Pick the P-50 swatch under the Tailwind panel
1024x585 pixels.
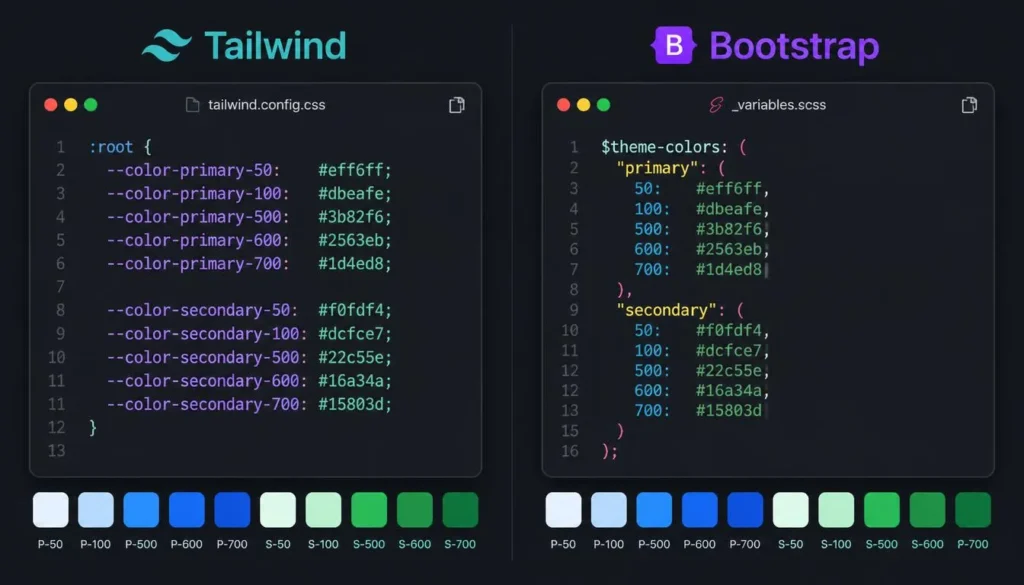coord(51,510)
